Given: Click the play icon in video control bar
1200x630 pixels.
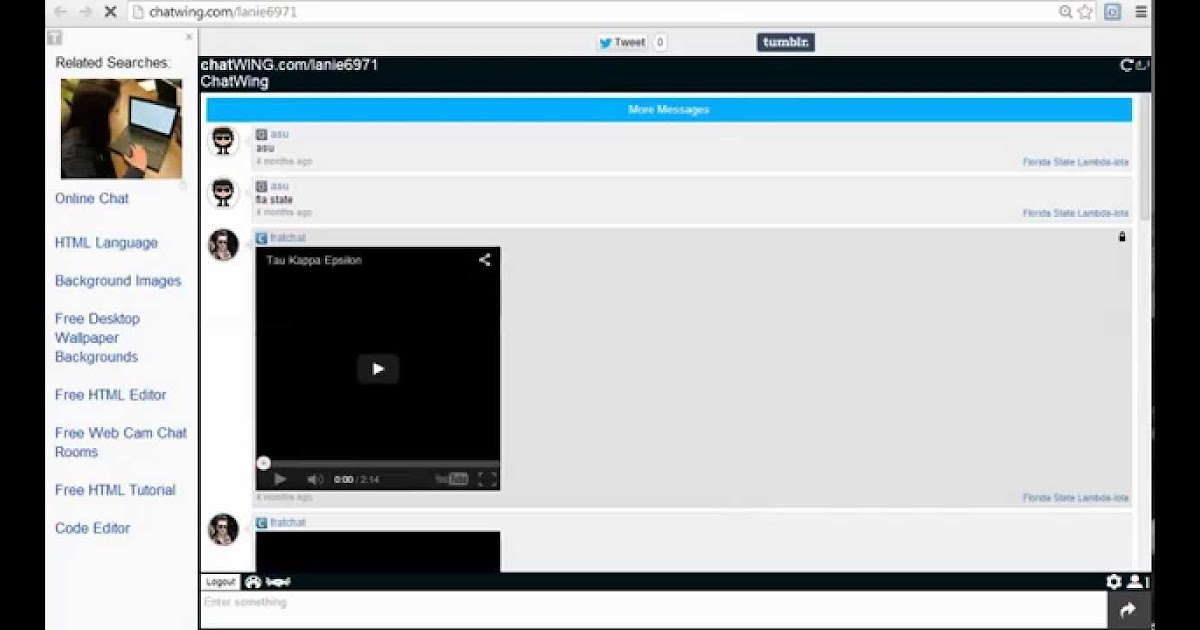Looking at the screenshot, I should click(x=280, y=479).
